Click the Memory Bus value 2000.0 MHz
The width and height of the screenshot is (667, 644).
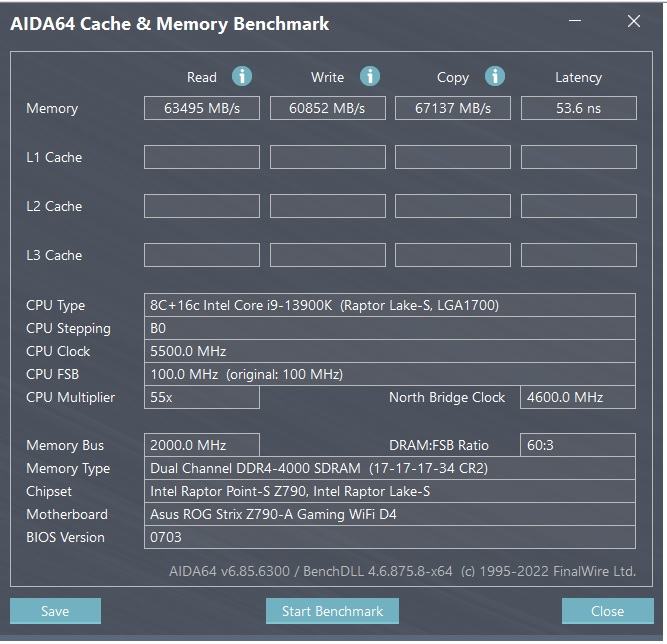click(202, 445)
